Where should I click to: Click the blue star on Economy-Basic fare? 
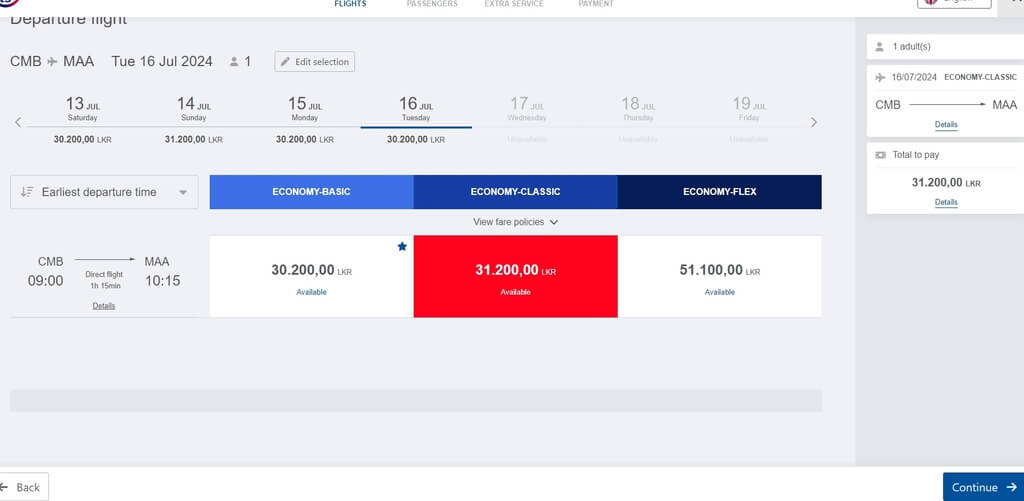(x=402, y=246)
